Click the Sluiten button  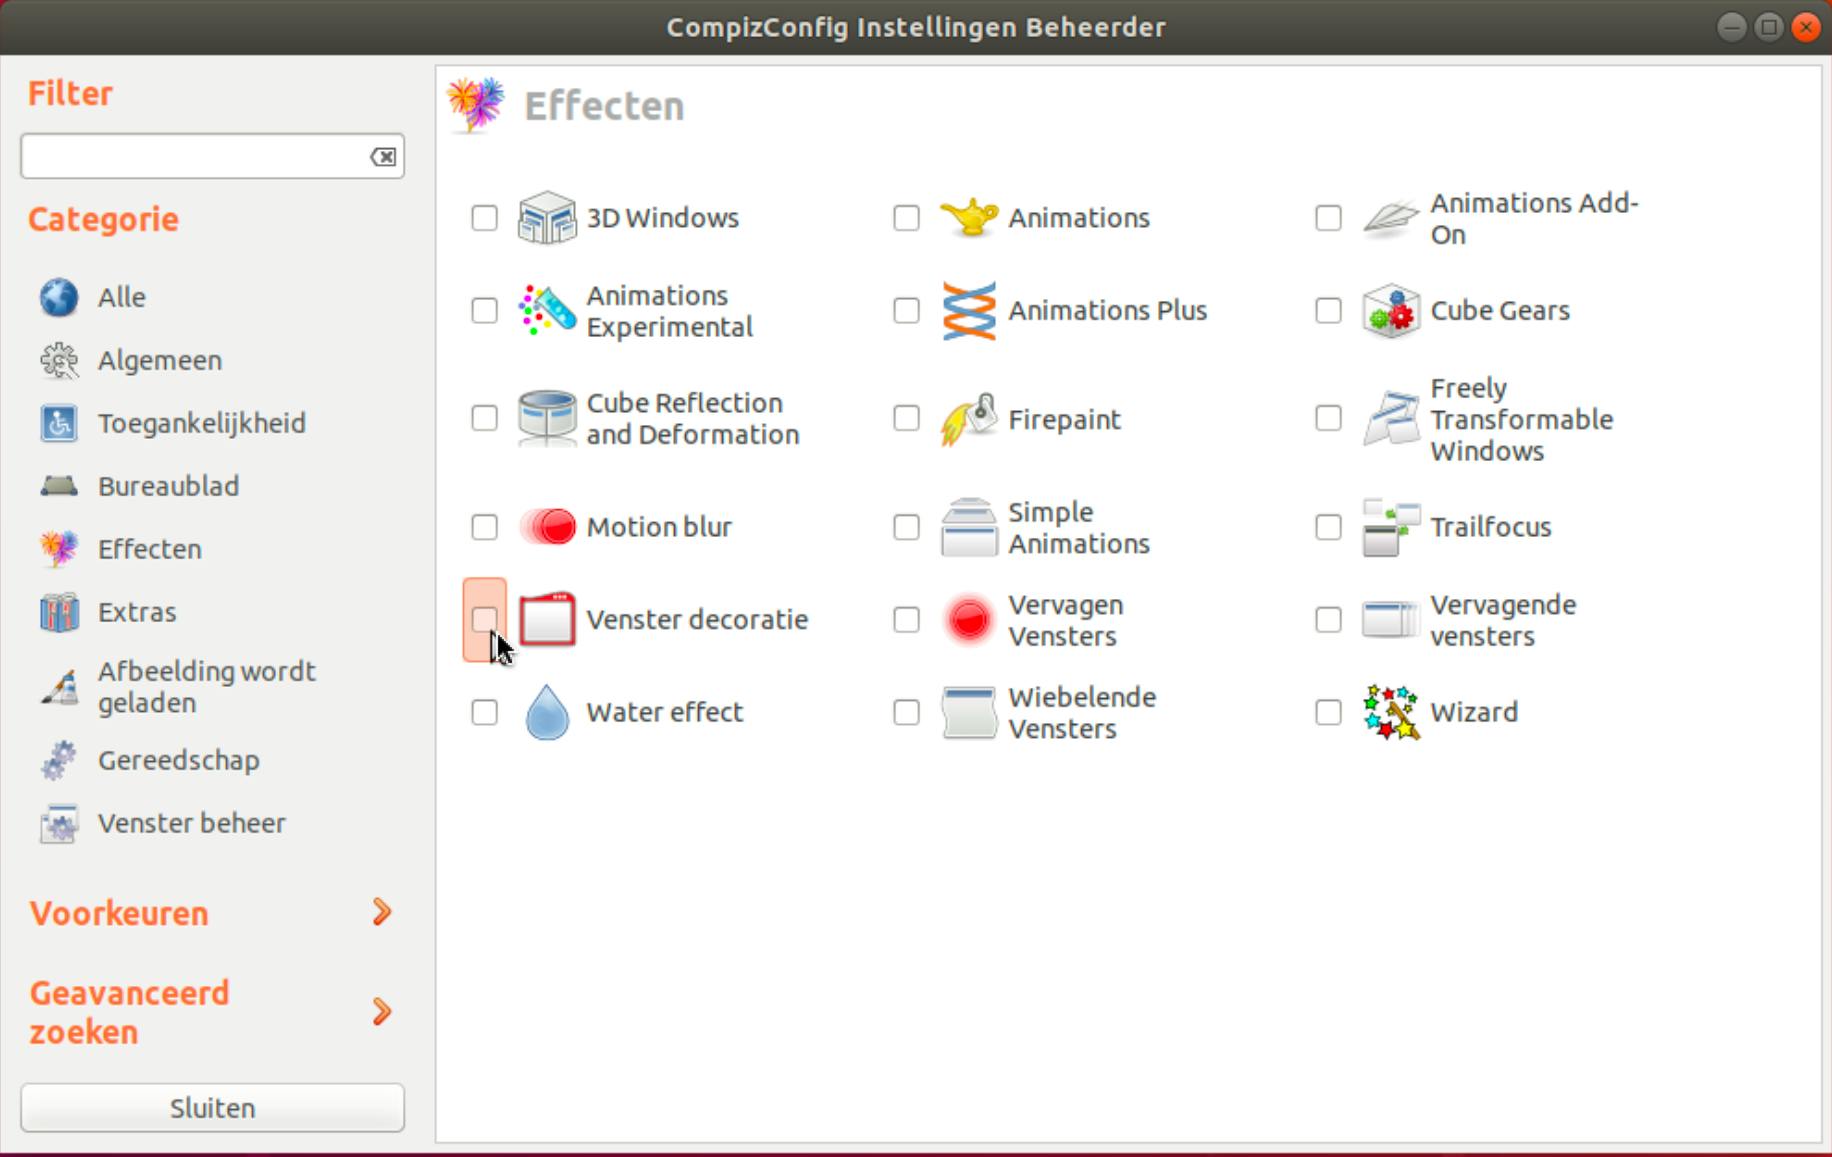(212, 1108)
